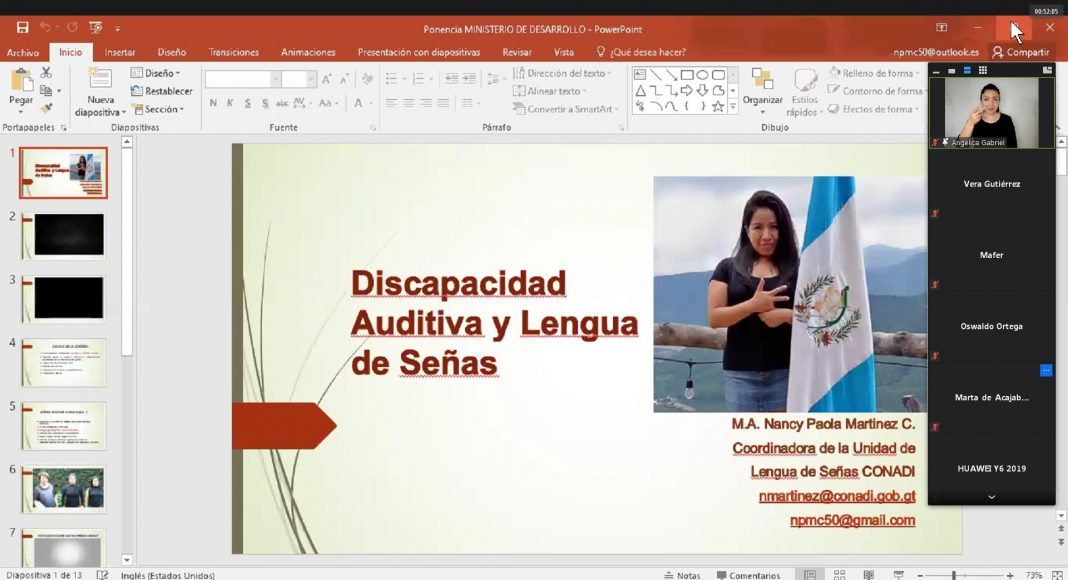Viewport: 1068px width, 580px height.
Task: Adjust the zoom slider in status bar
Action: [953, 575]
